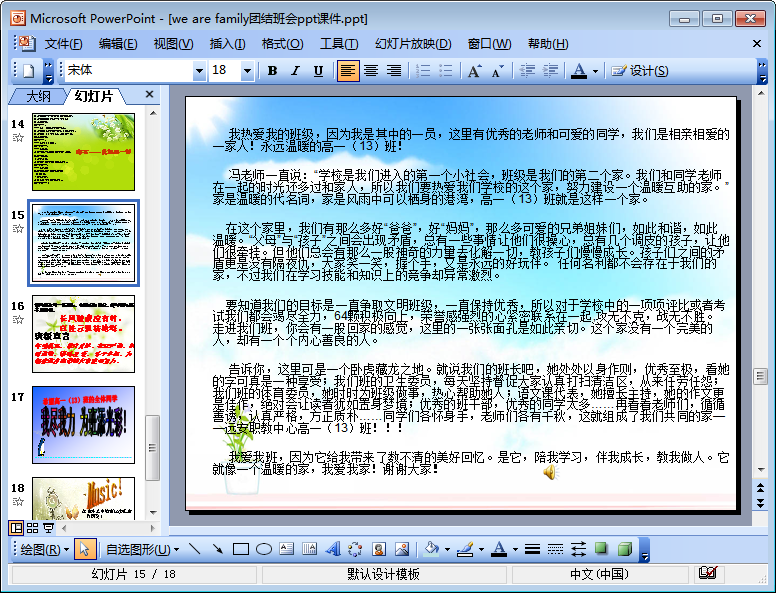Screen dimensions: 776x593
Task: Click Increase Font Size icon
Action: [475, 71]
